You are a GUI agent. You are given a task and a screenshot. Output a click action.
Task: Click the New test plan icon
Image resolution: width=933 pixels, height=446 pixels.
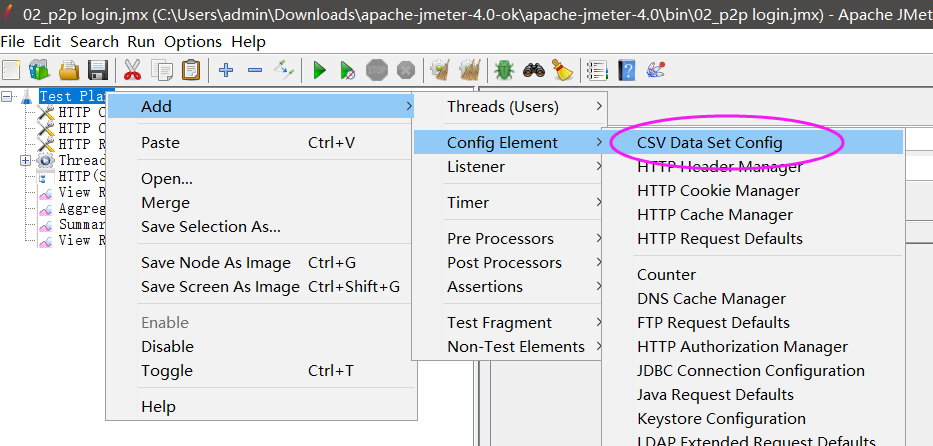(11, 70)
